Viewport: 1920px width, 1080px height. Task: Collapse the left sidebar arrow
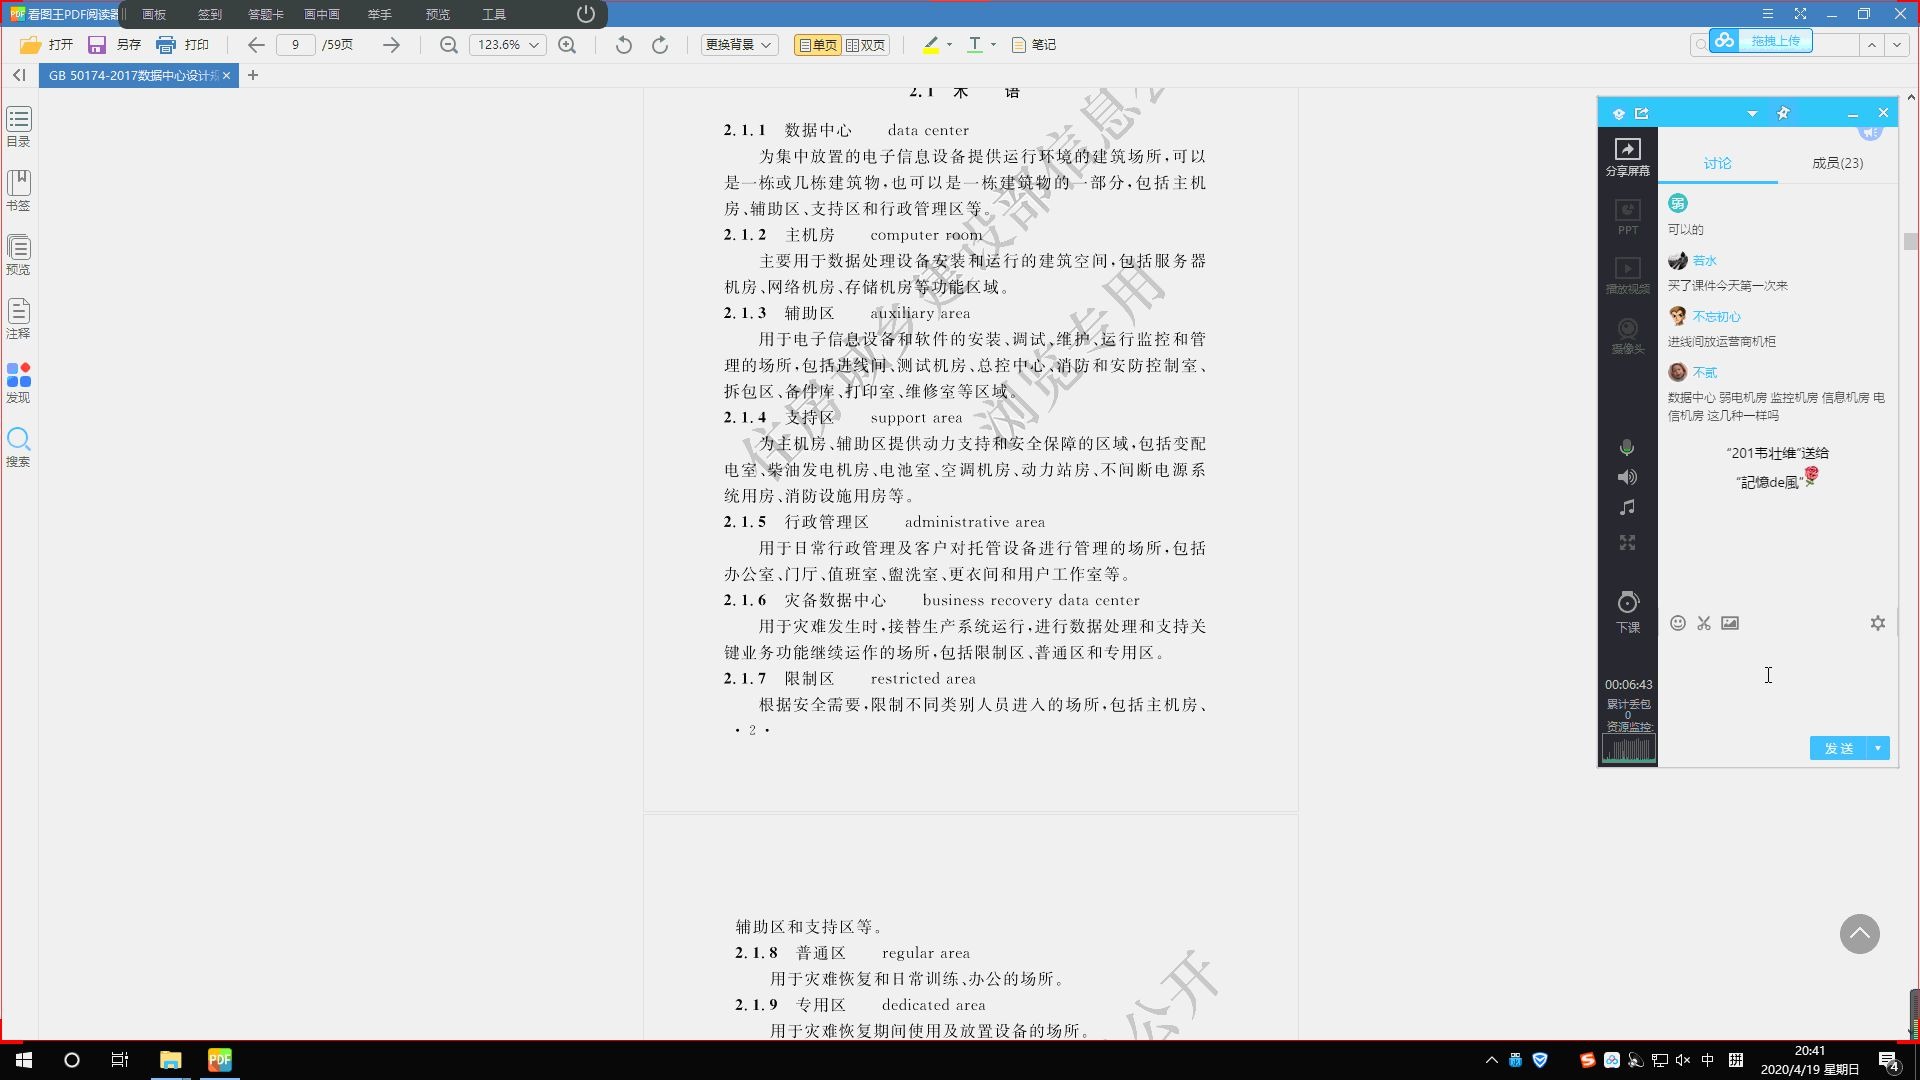point(19,75)
